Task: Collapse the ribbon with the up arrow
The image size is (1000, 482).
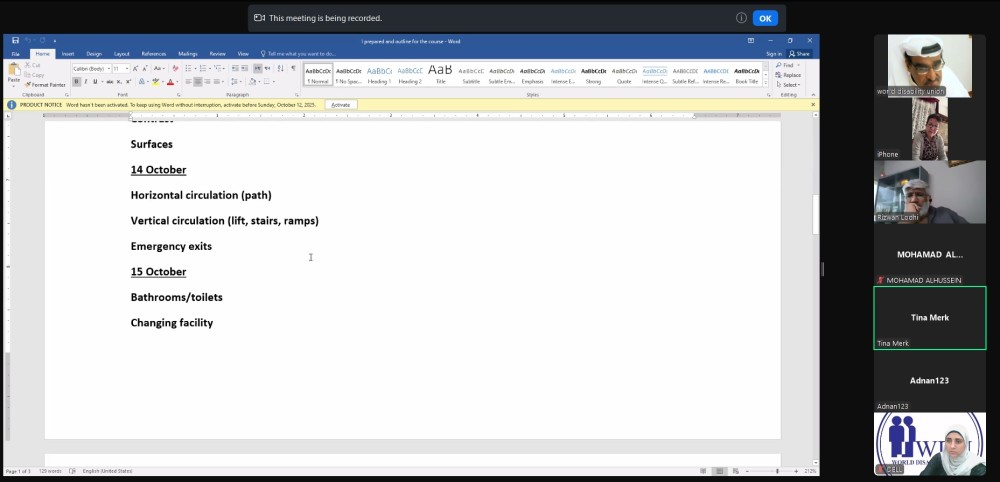Action: coord(812,94)
